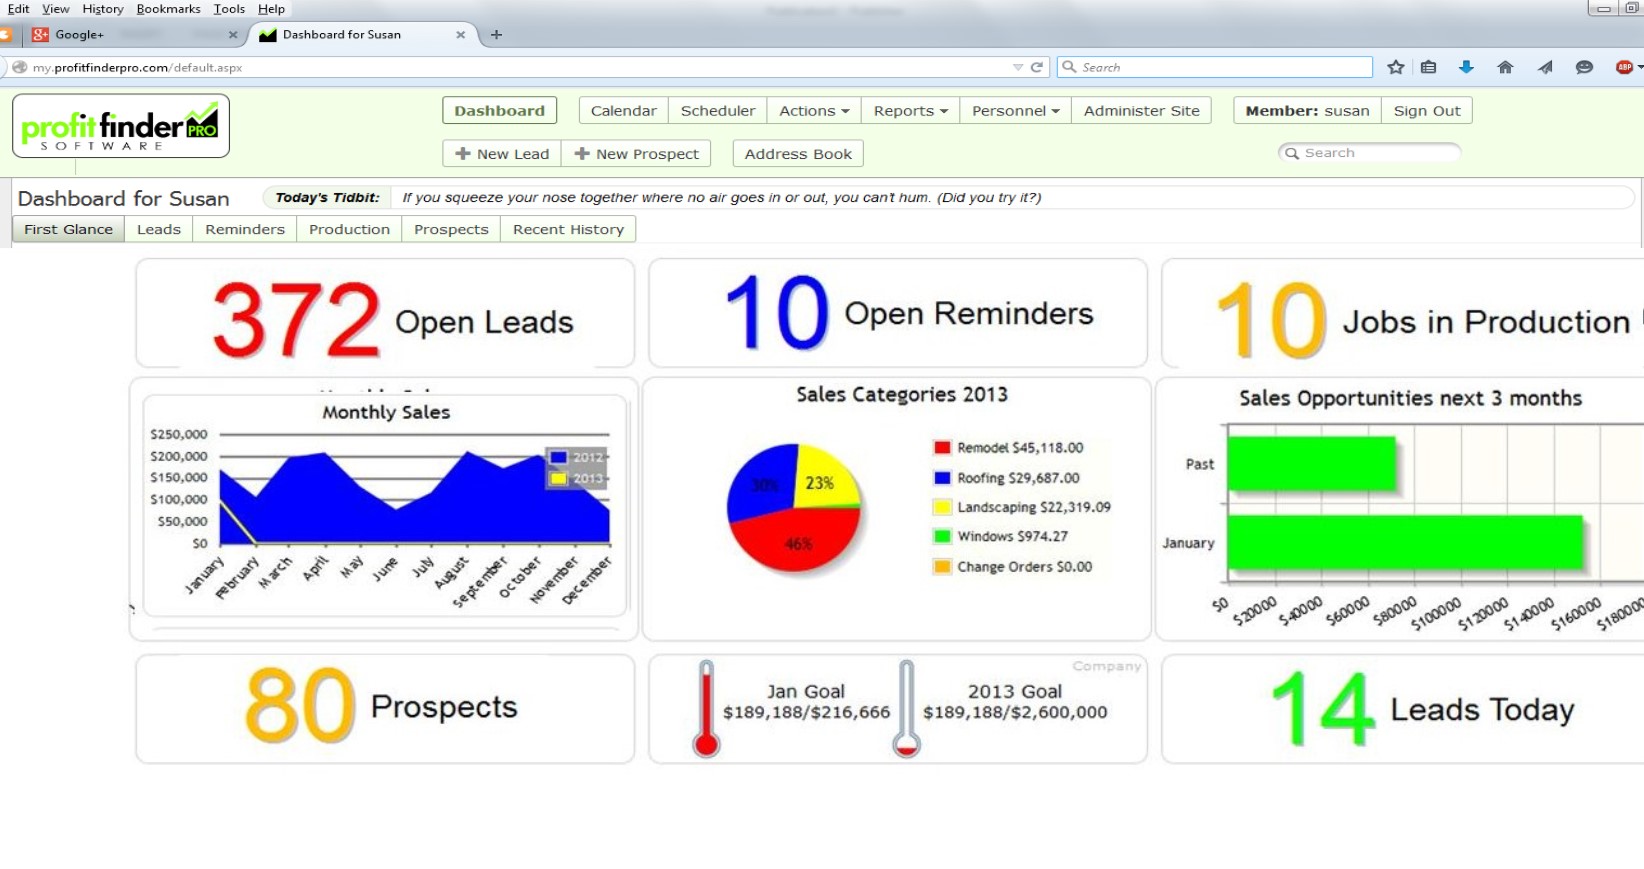Open a new browser tab with plus
The width and height of the screenshot is (1644, 869).
tap(496, 34)
